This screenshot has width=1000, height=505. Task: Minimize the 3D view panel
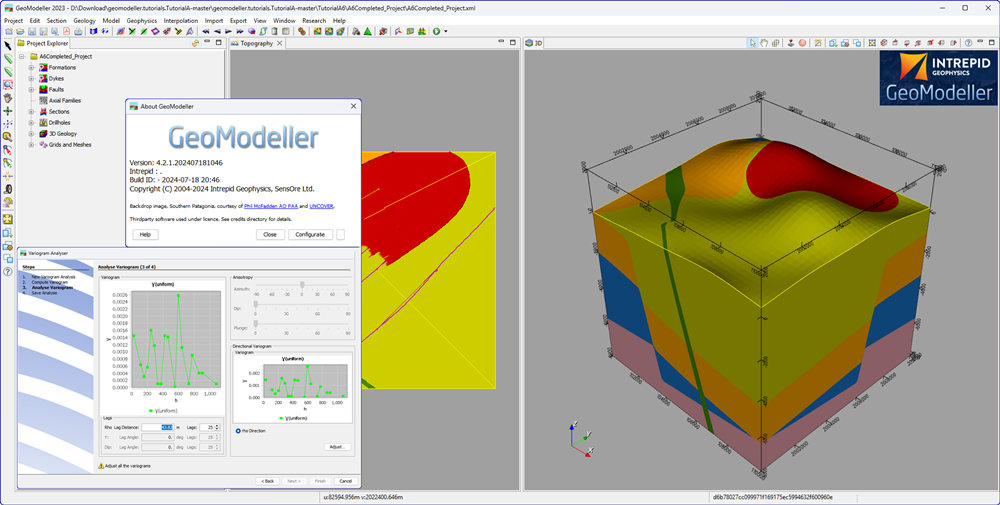tap(980, 42)
